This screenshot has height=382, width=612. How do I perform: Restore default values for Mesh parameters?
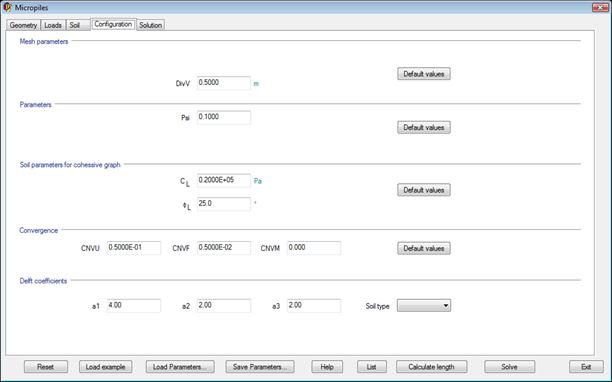coord(424,74)
